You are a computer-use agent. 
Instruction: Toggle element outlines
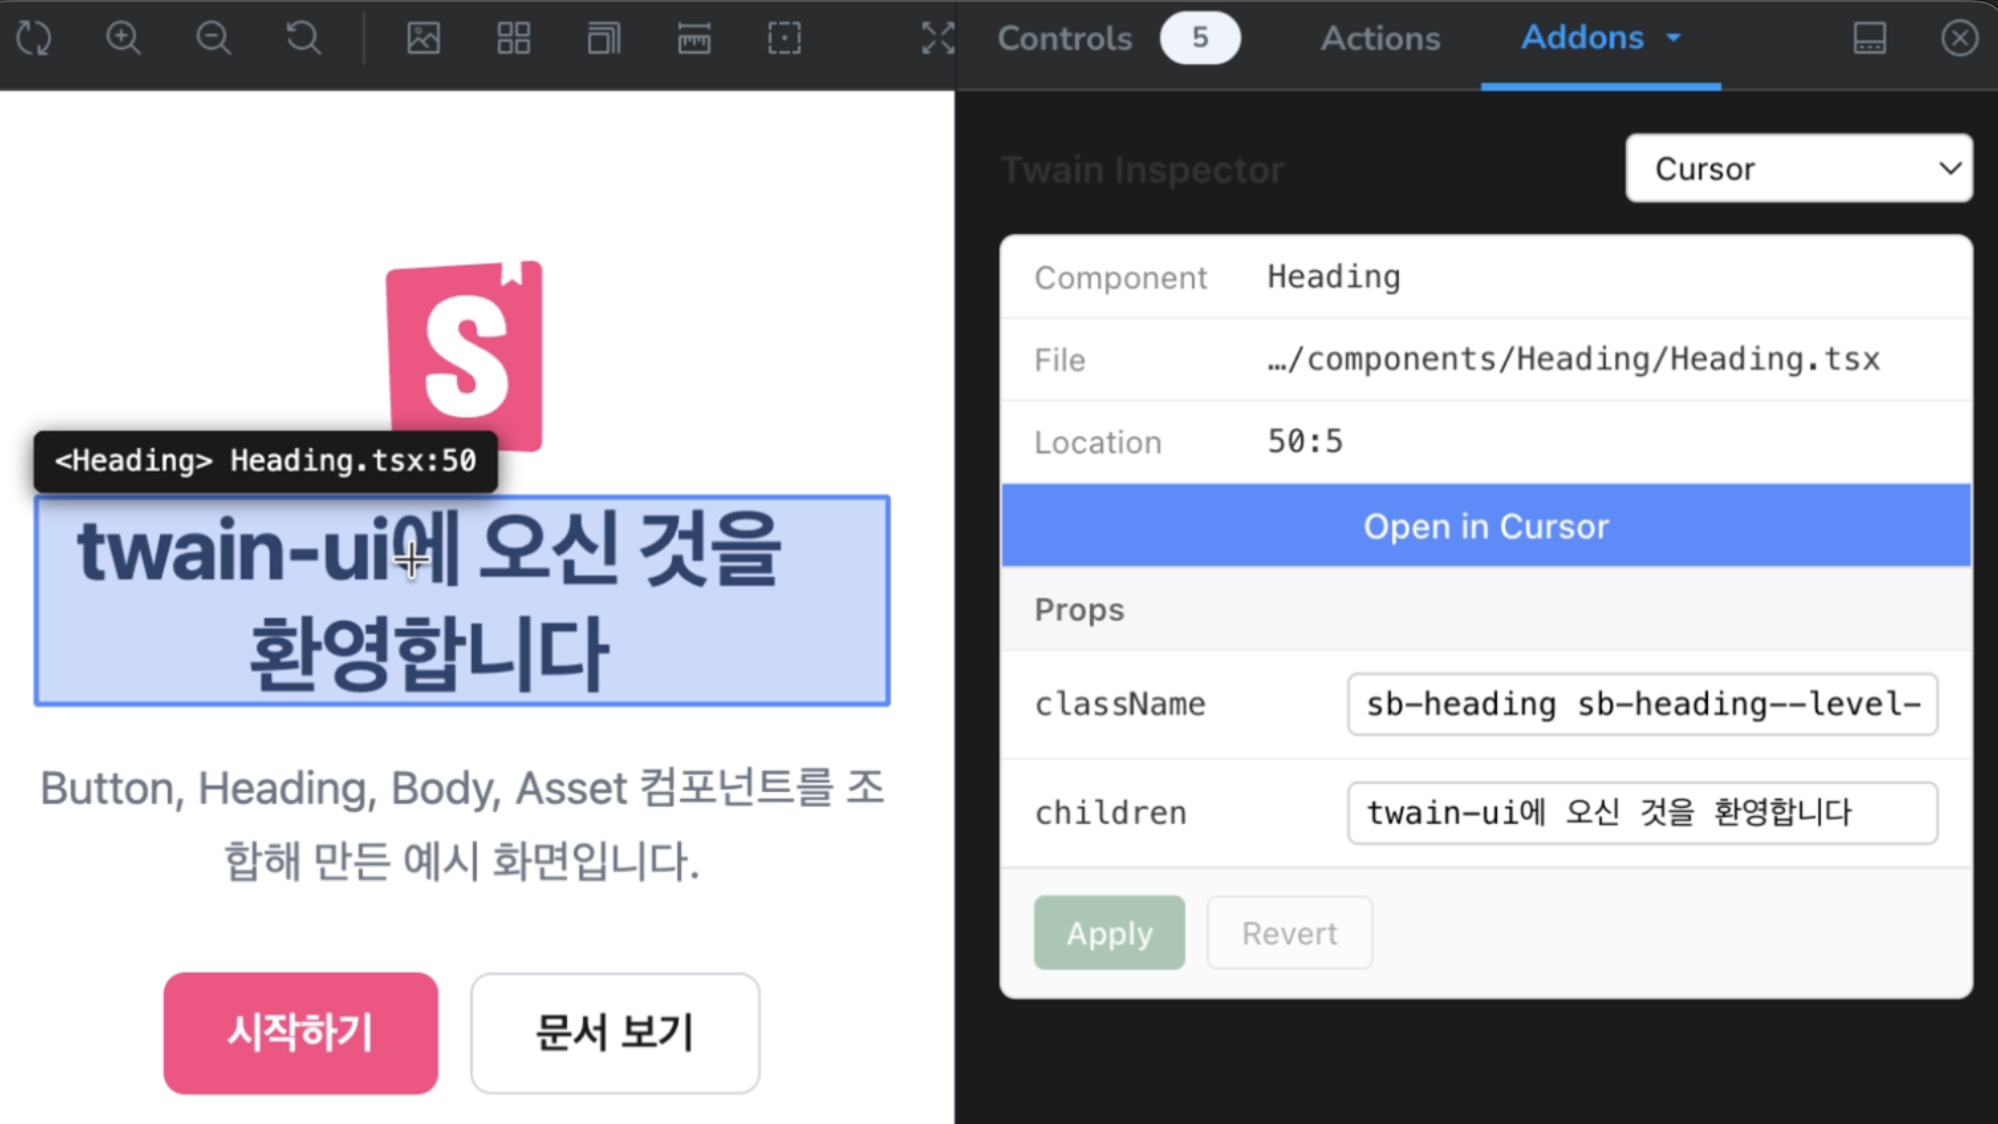[x=784, y=38]
